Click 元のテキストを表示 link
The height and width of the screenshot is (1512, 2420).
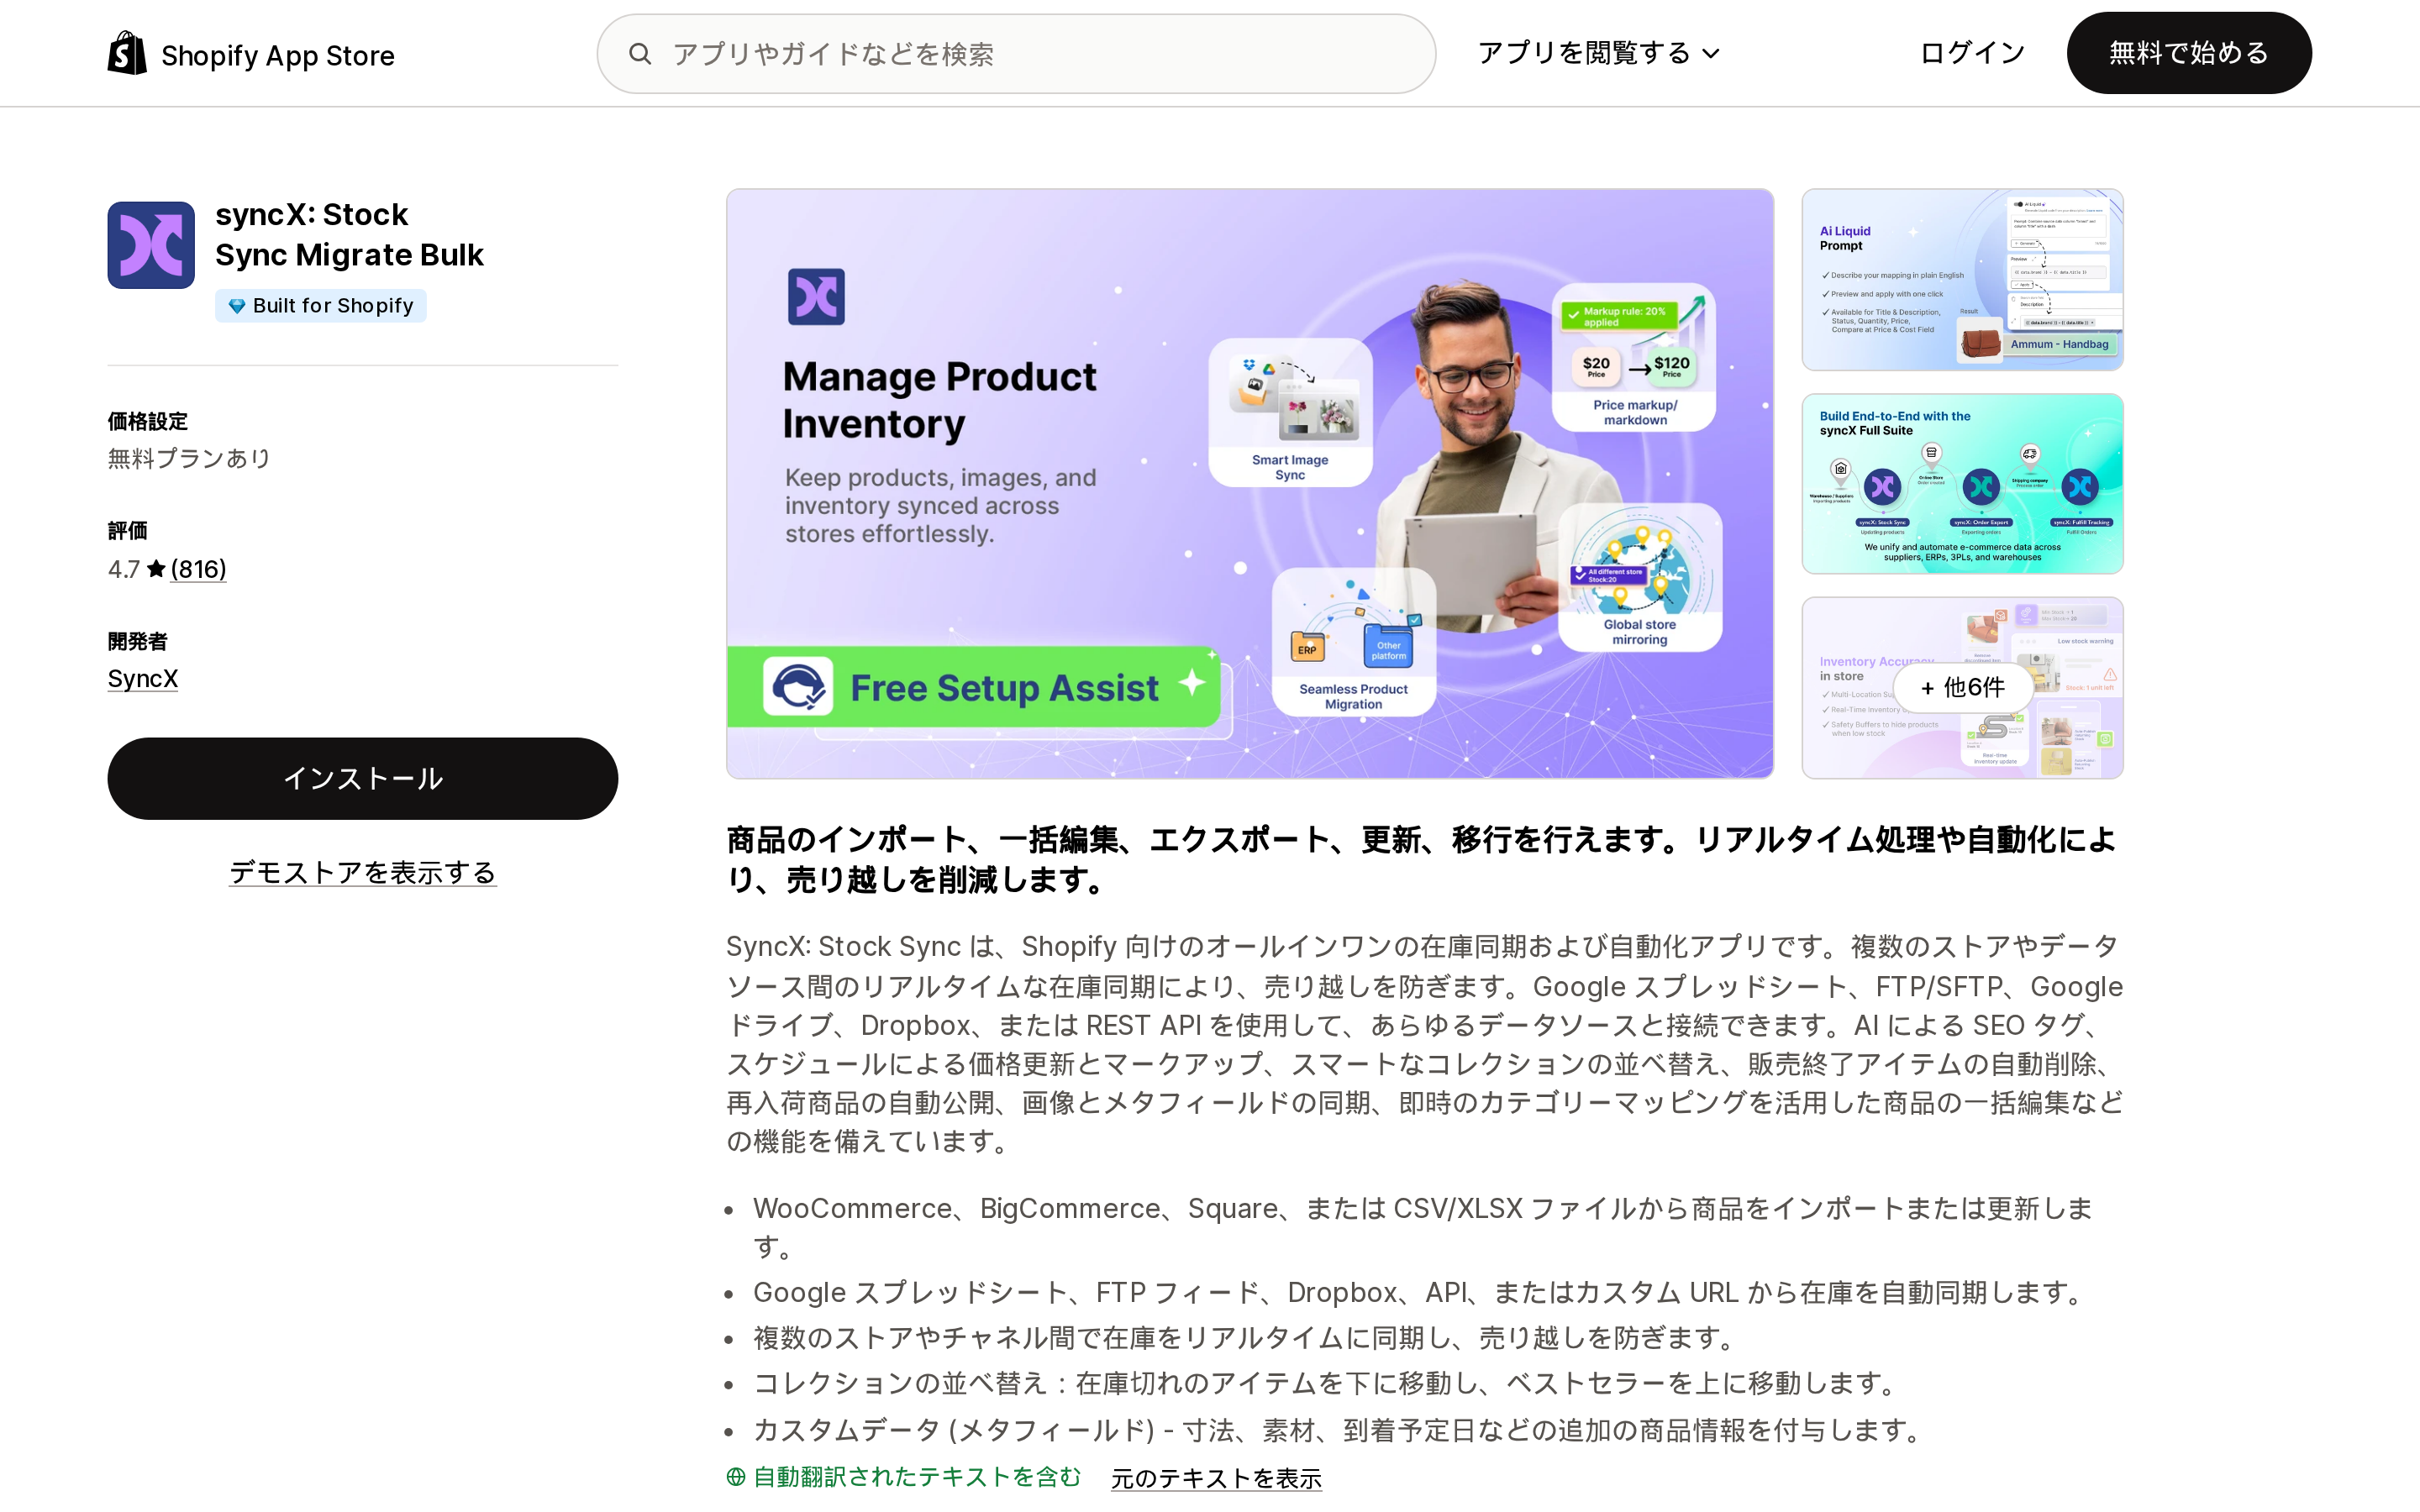coord(1216,1478)
